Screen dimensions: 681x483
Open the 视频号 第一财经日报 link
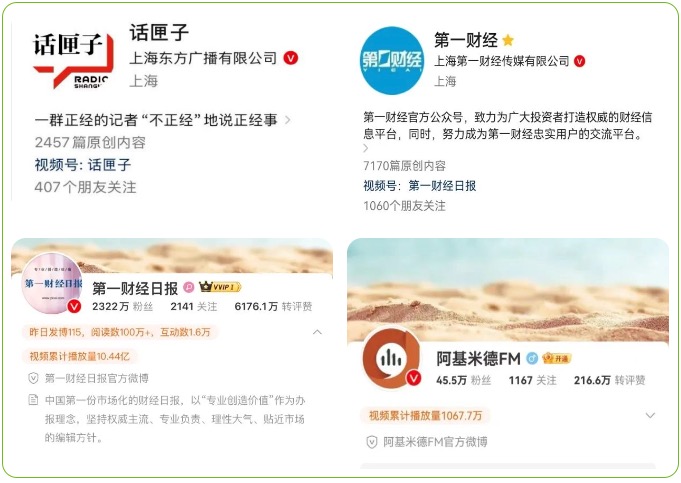pos(420,186)
